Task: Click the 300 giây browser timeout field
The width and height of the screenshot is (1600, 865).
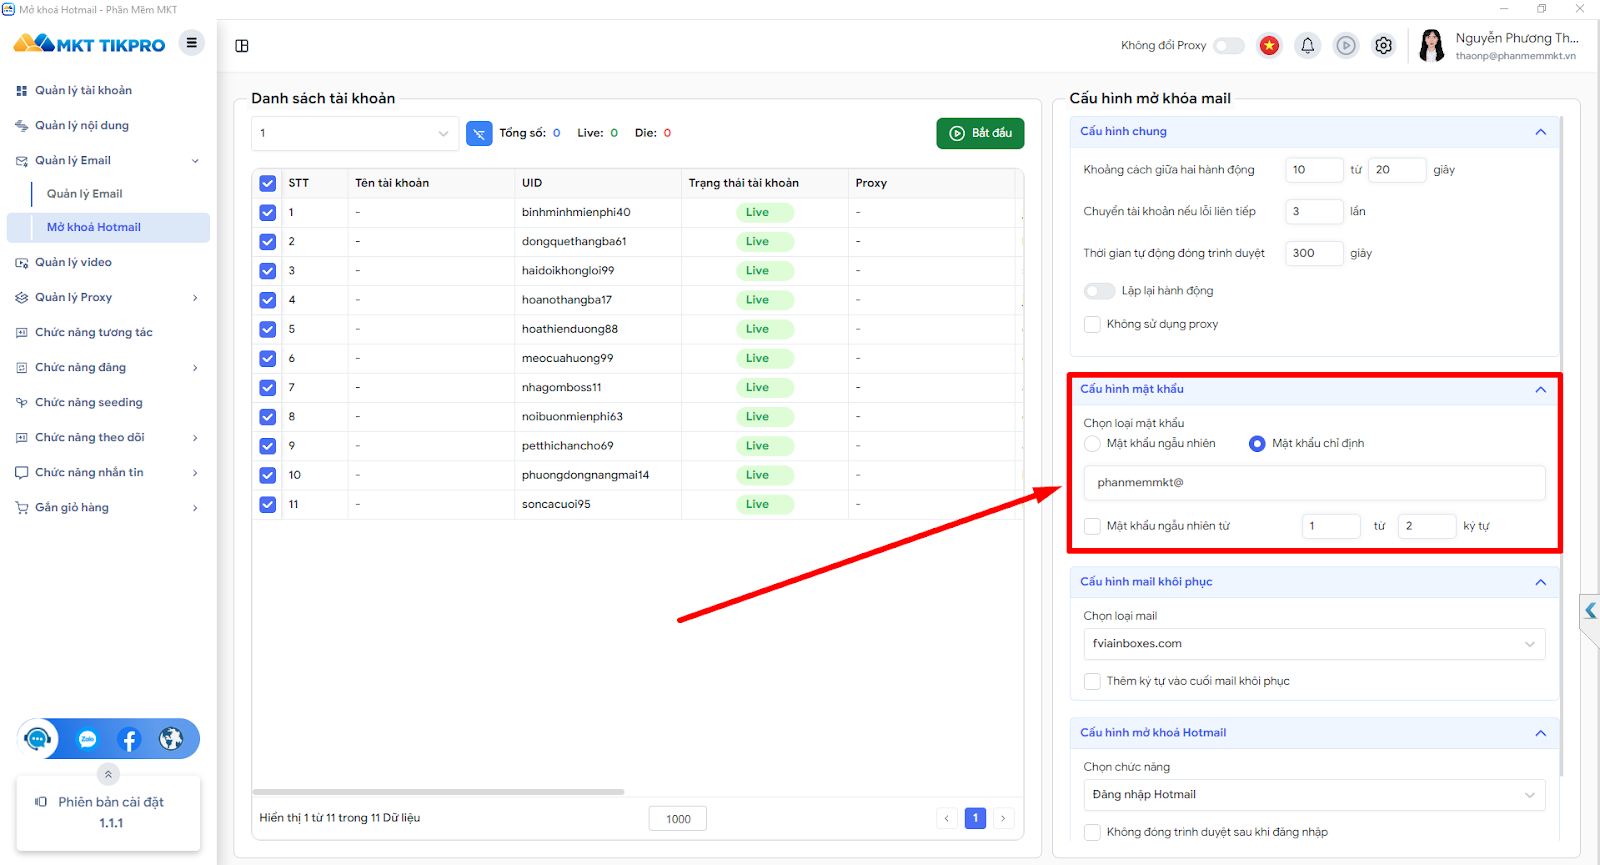Action: [1314, 253]
